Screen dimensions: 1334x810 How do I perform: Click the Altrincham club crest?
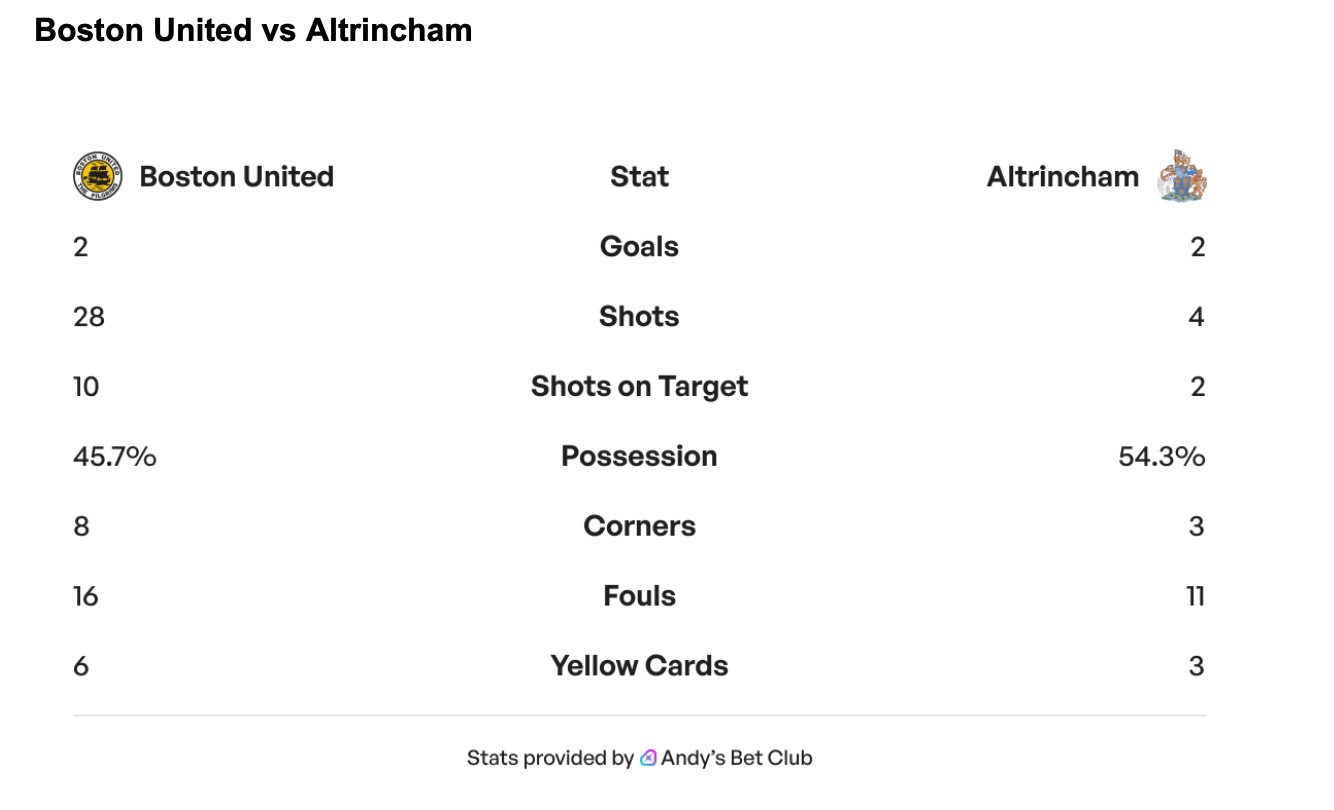1182,176
